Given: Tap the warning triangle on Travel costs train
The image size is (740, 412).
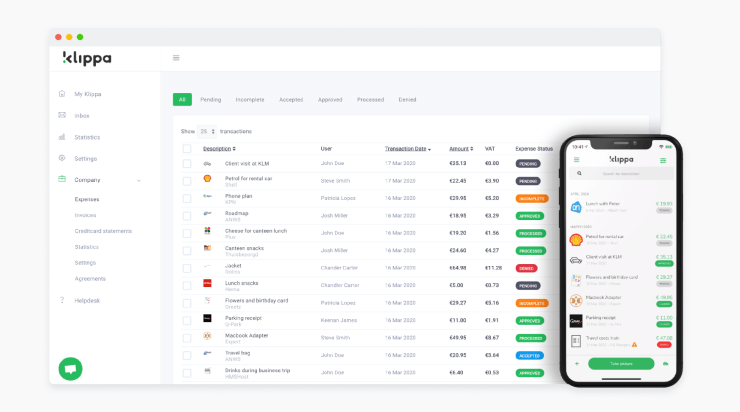Looking at the screenshot, I should coord(634,345).
